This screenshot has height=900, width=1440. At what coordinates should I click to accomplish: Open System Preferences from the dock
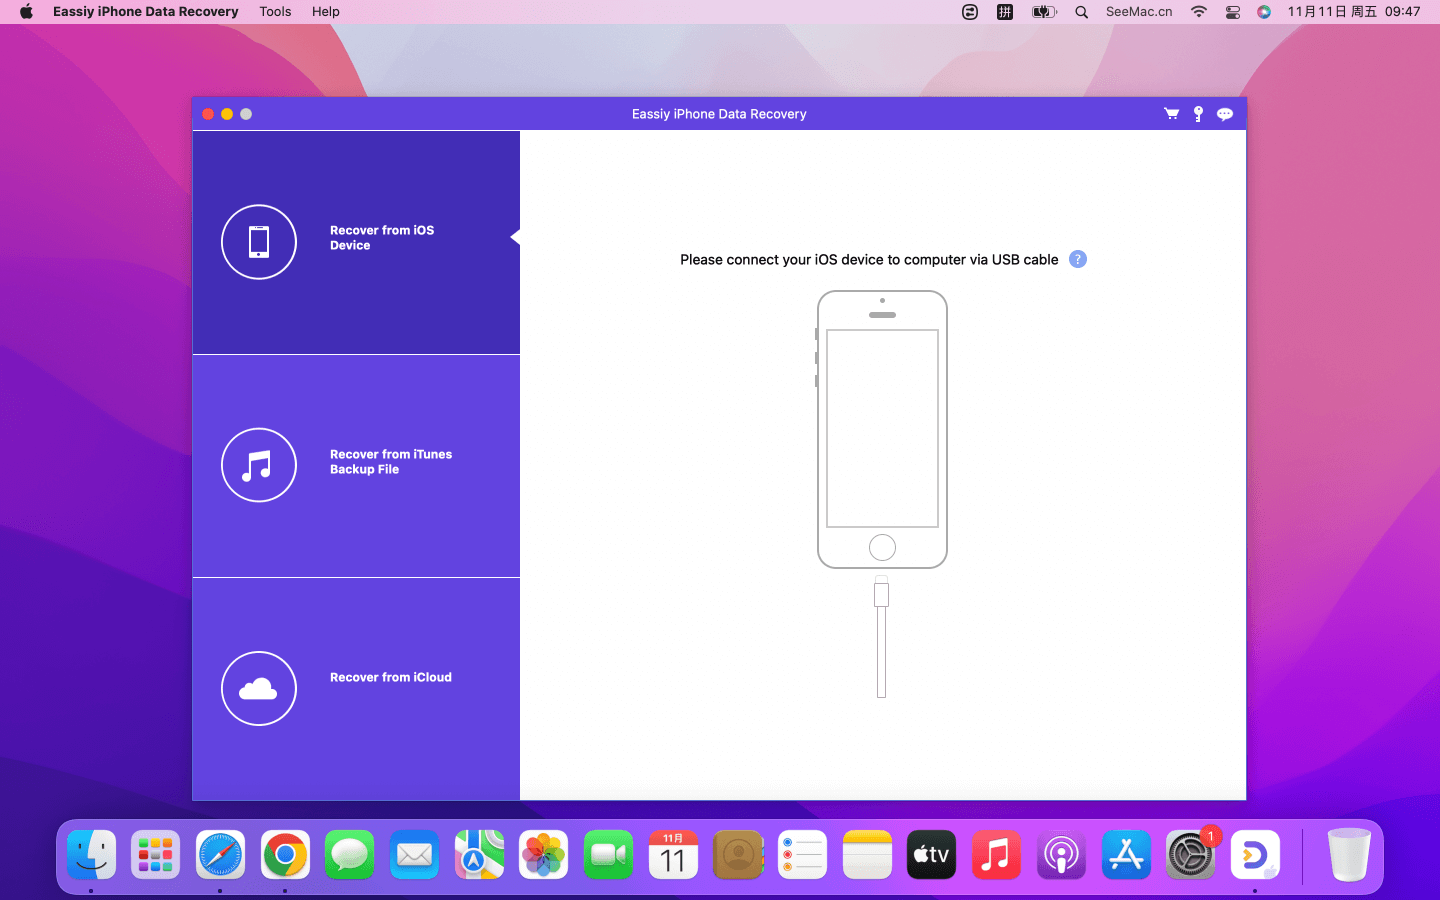coord(1190,855)
